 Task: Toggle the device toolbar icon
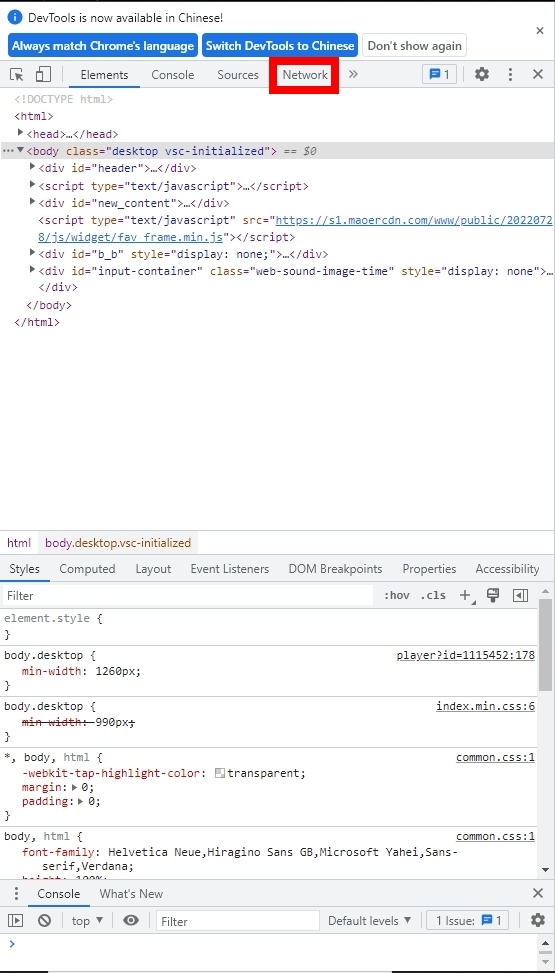(x=43, y=75)
